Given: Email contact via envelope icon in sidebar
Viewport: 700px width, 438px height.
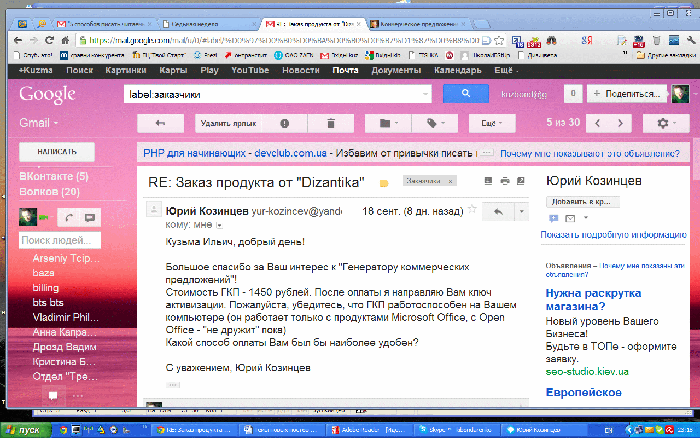Looking at the screenshot, I should [570, 218].
